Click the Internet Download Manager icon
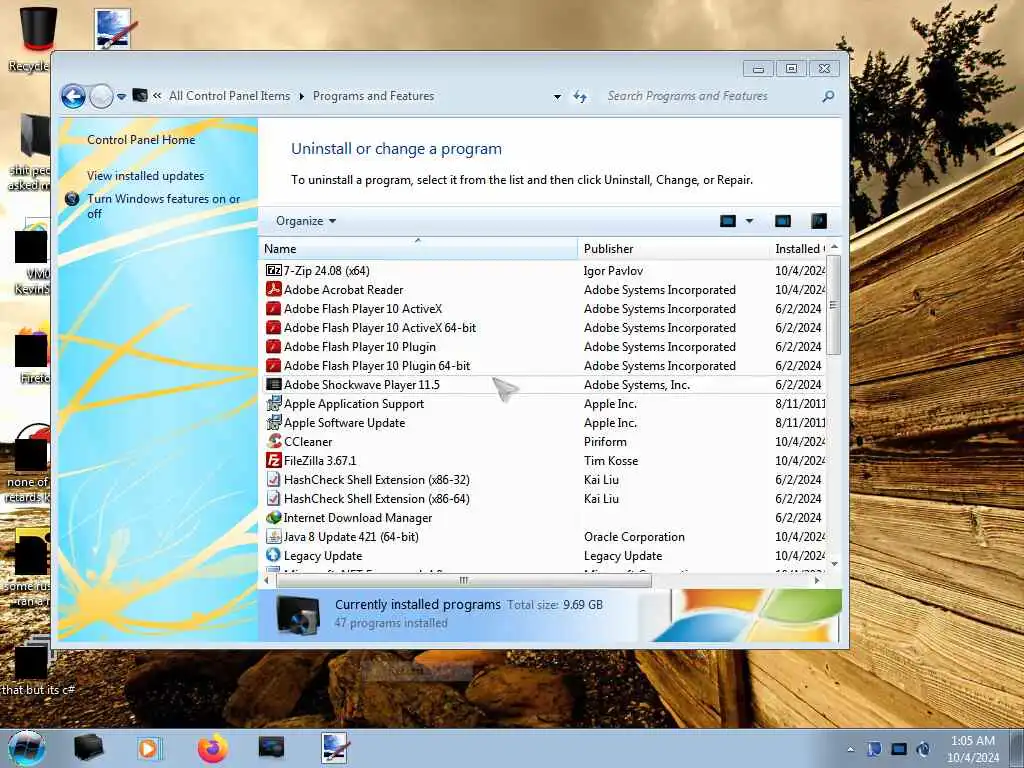 [274, 517]
